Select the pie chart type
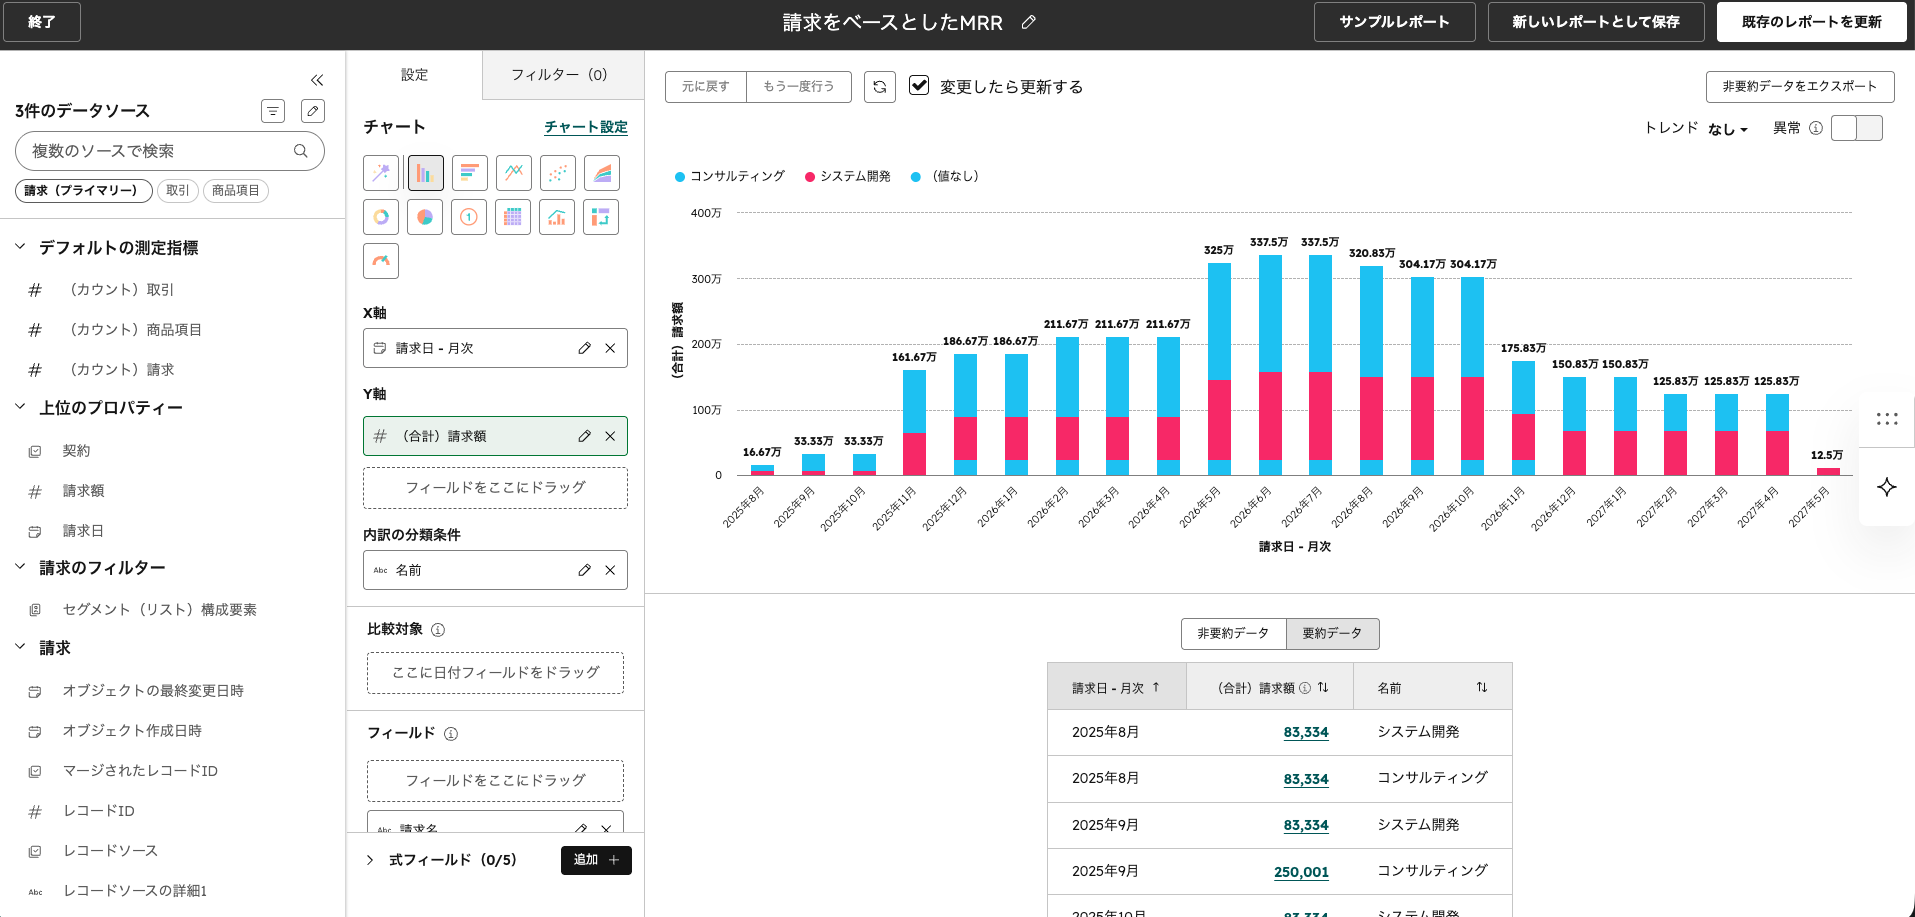The image size is (1915, 917). tap(425, 217)
